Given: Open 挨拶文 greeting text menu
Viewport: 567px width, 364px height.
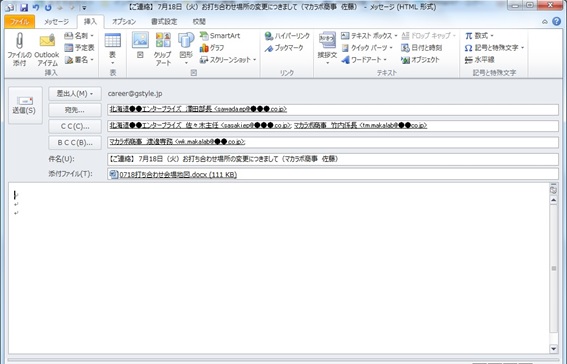Looking at the screenshot, I should [x=327, y=49].
